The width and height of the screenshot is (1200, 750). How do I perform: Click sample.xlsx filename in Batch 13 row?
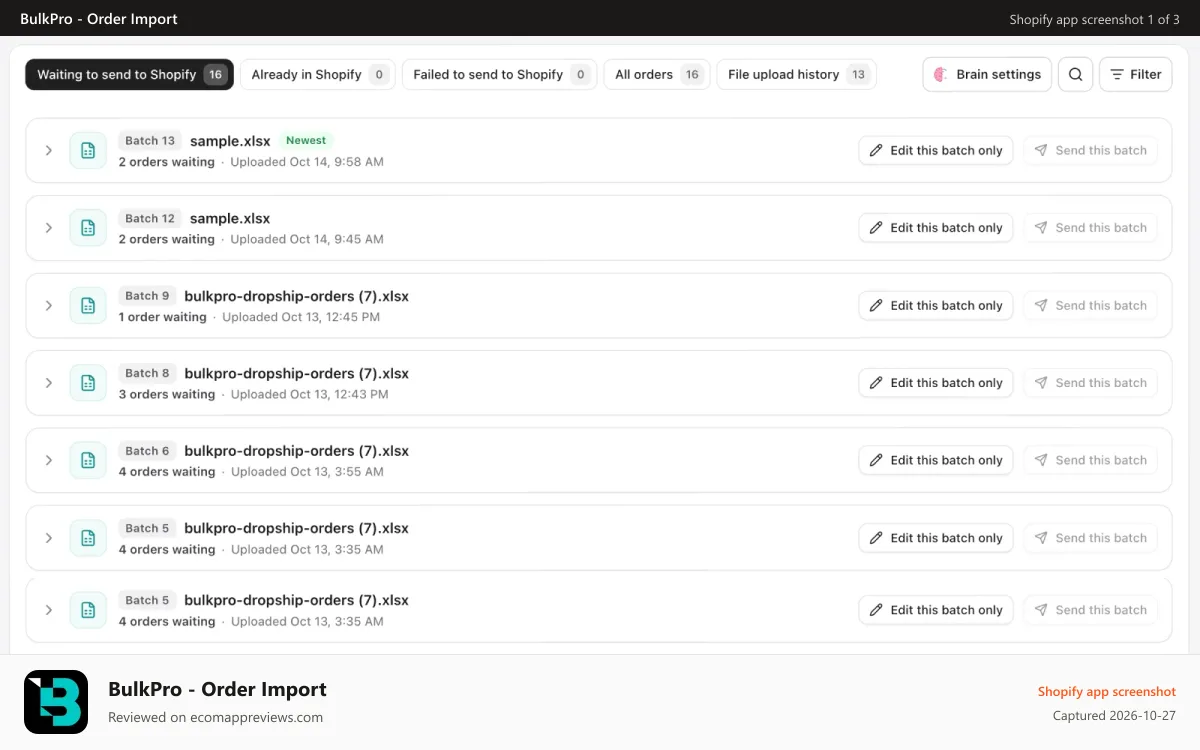point(230,141)
